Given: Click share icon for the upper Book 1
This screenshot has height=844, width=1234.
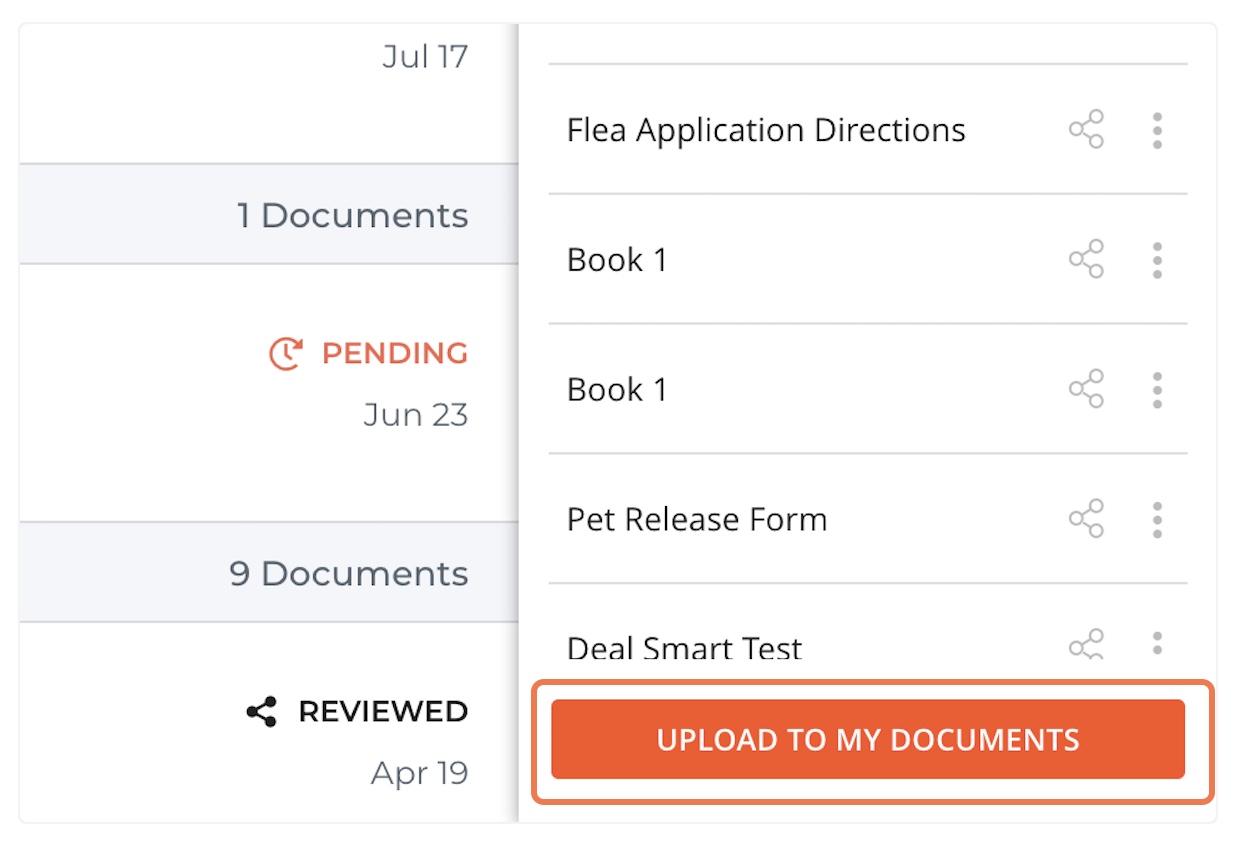Looking at the screenshot, I should [x=1086, y=260].
